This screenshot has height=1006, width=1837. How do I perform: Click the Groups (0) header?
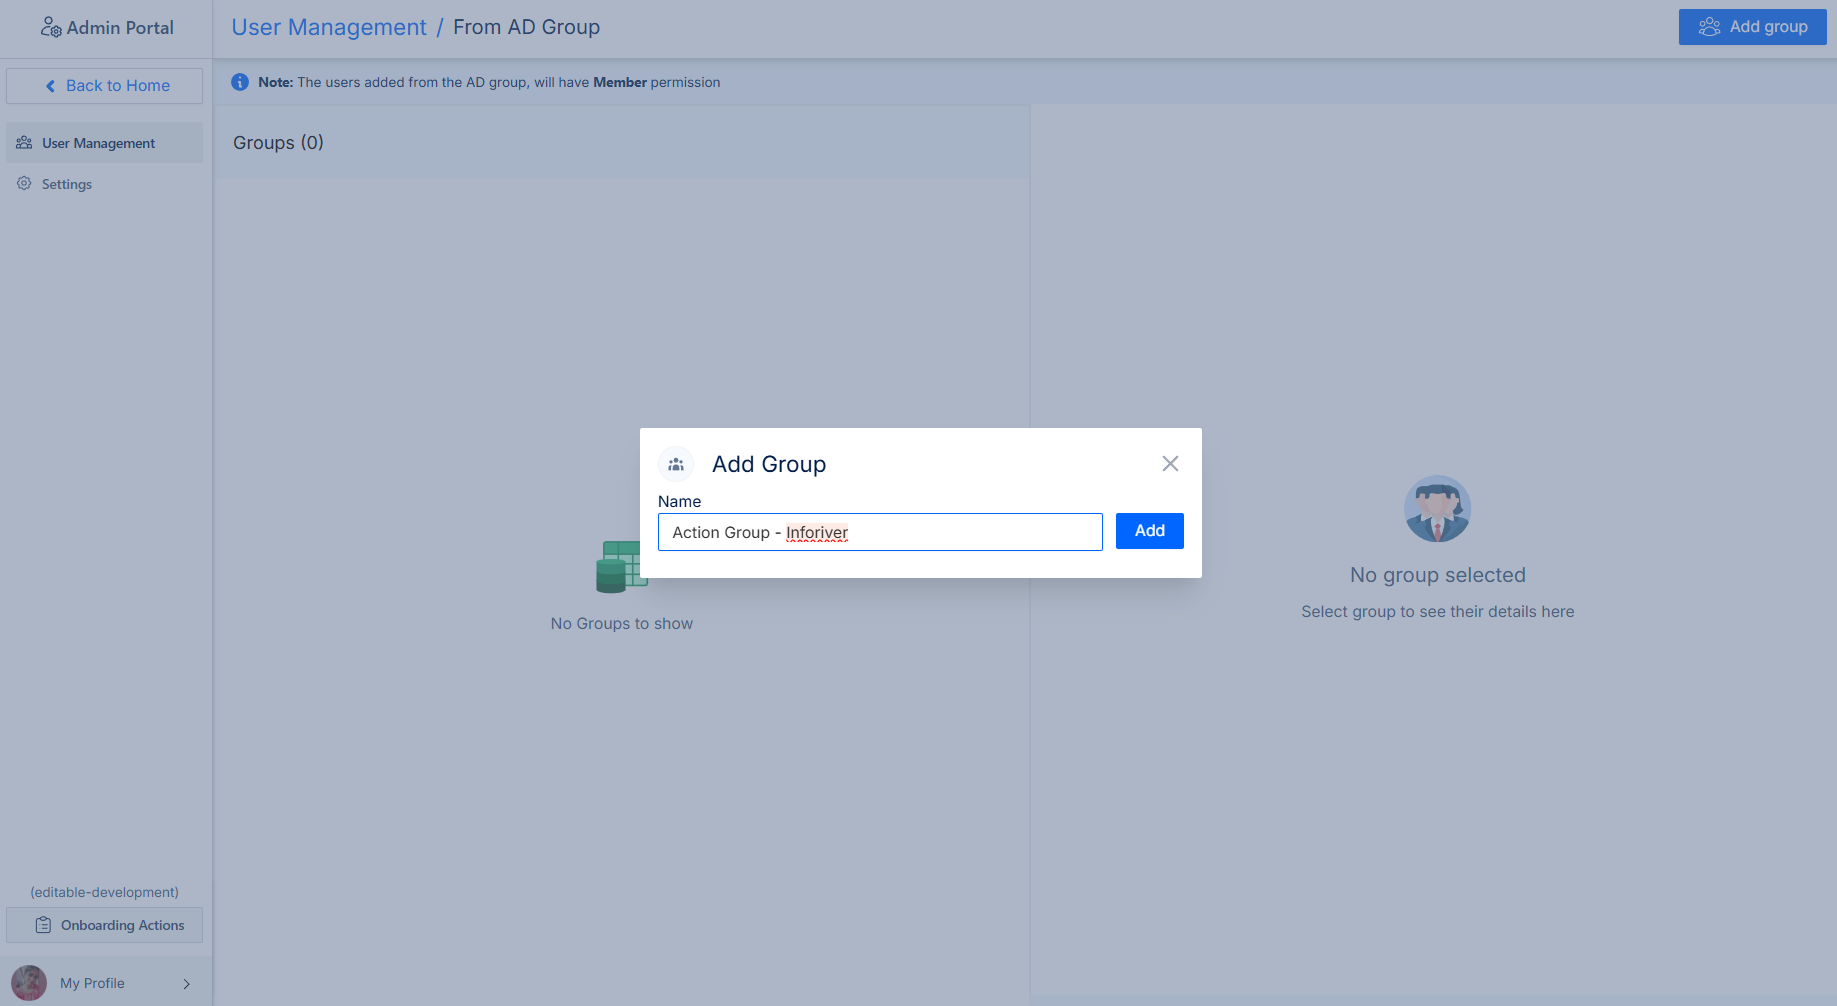(x=278, y=143)
